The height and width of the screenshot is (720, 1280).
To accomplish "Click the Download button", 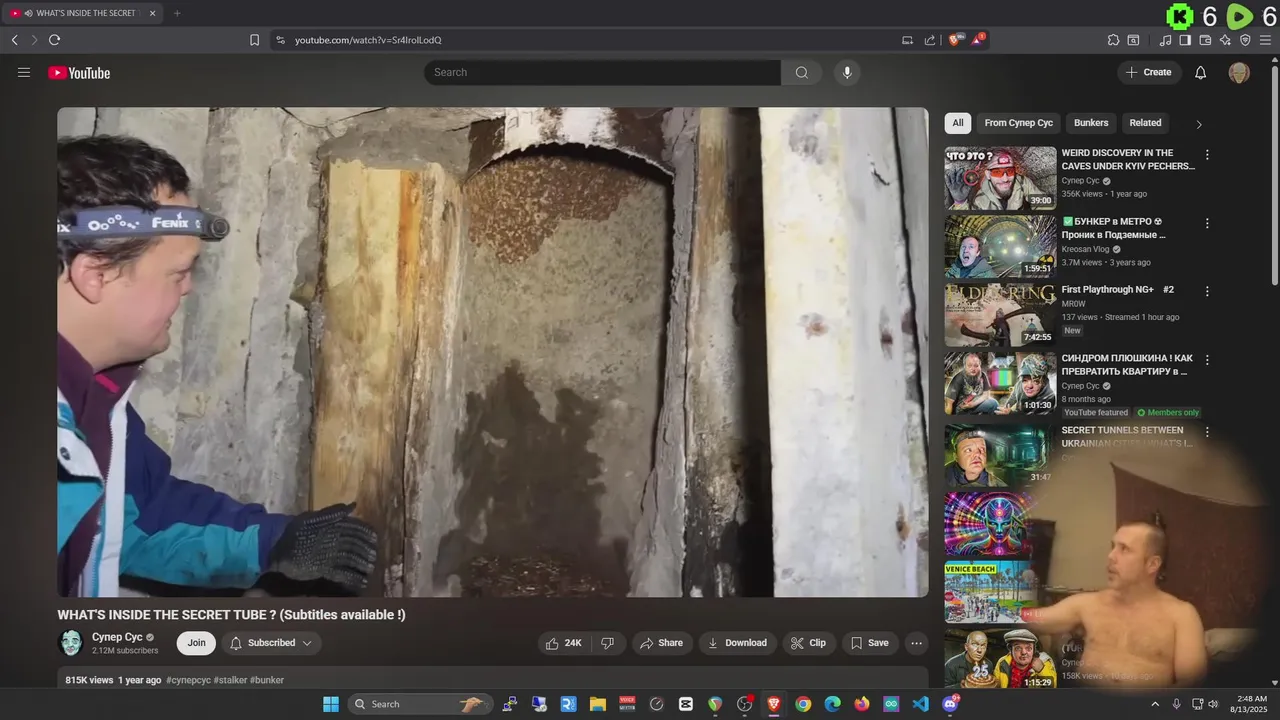I will pyautogui.click(x=737, y=643).
